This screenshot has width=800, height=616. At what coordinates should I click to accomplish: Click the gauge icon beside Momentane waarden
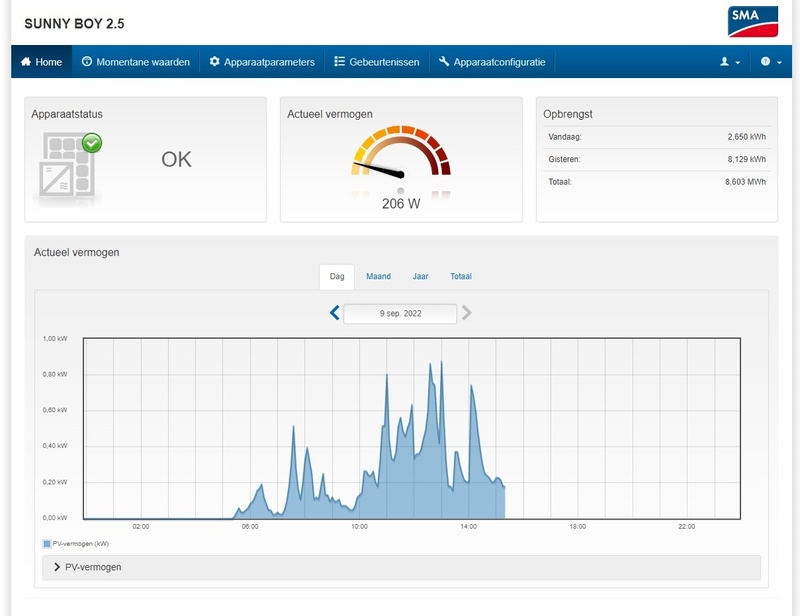coord(87,61)
